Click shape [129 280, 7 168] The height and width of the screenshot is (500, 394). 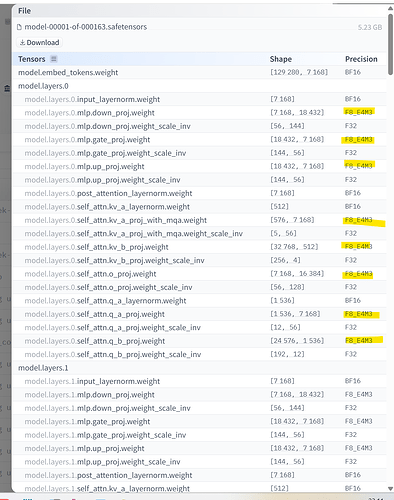tap(299, 72)
